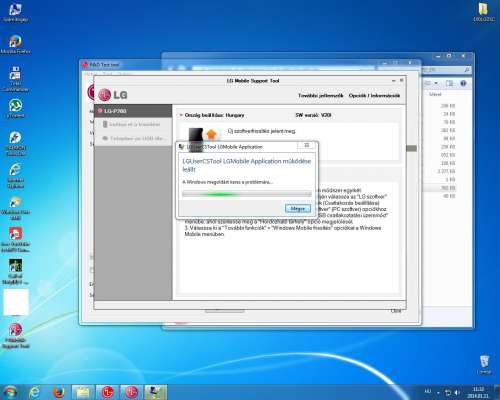Switch to the second pink LG taskbar button
Image resolution: width=500 pixels, height=400 pixels.
pyautogui.click(x=131, y=392)
